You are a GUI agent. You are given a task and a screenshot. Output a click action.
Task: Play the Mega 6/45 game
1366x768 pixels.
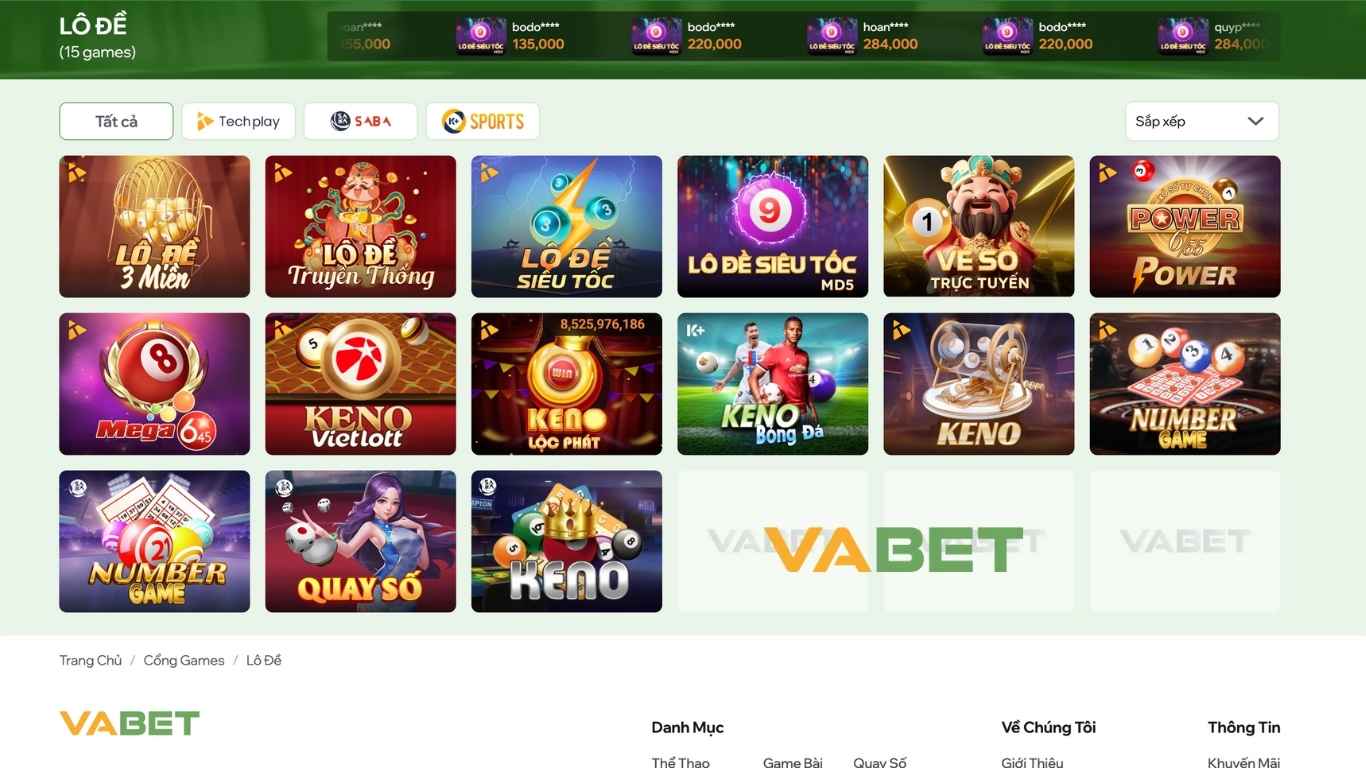coord(154,384)
